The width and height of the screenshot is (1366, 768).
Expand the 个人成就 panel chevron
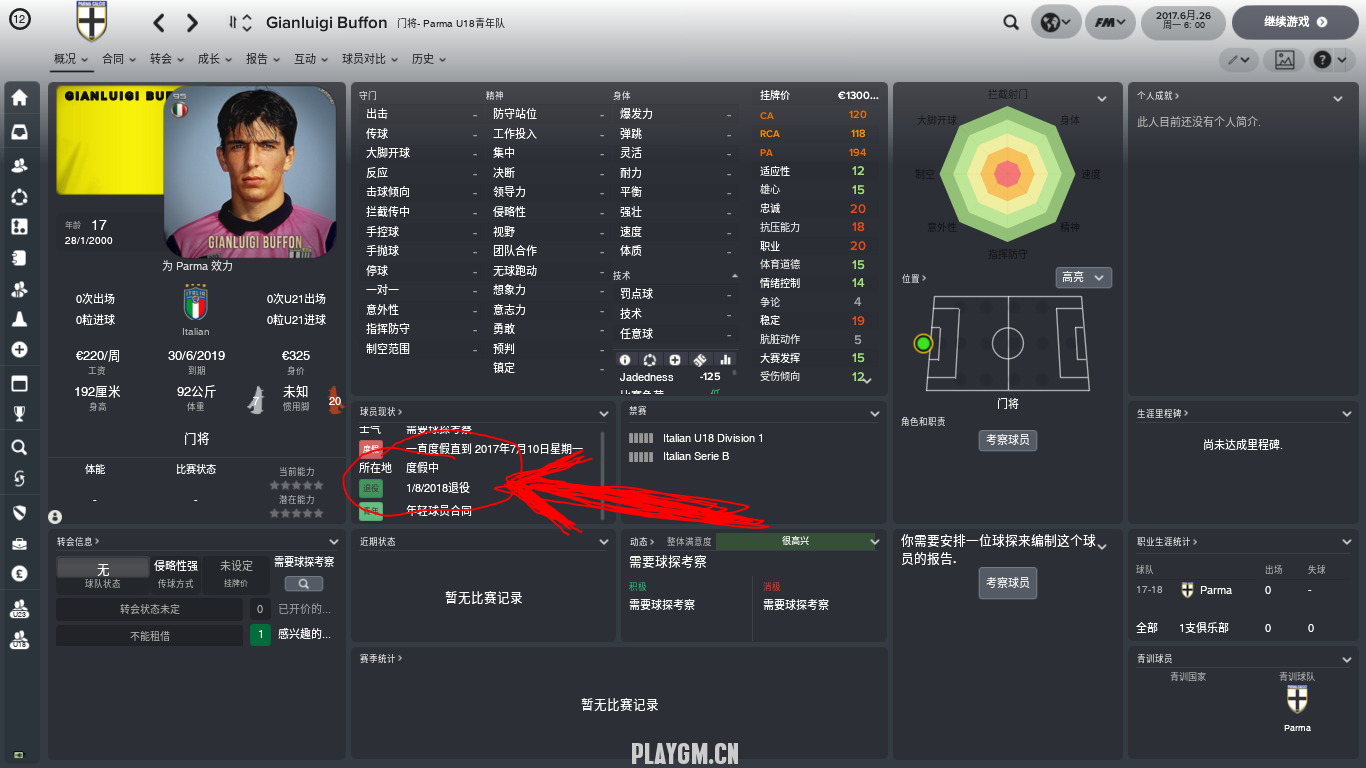1338,98
